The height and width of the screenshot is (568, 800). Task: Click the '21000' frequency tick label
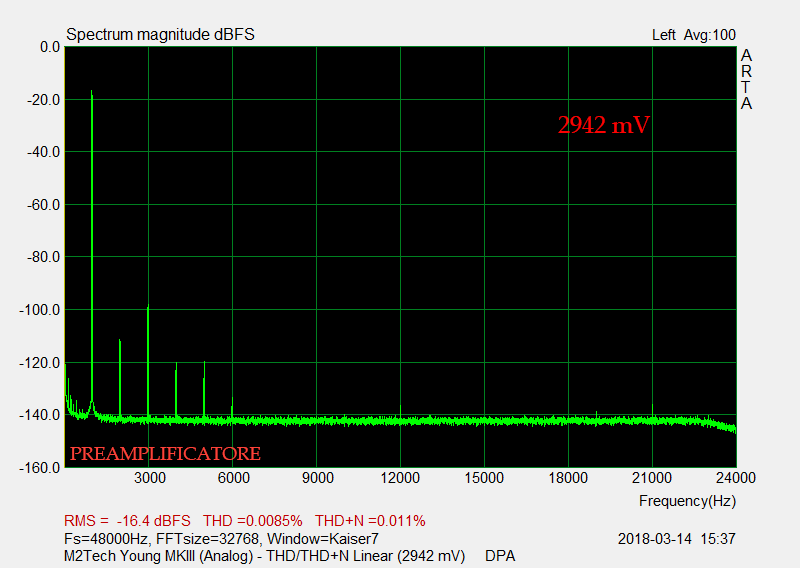point(652,478)
